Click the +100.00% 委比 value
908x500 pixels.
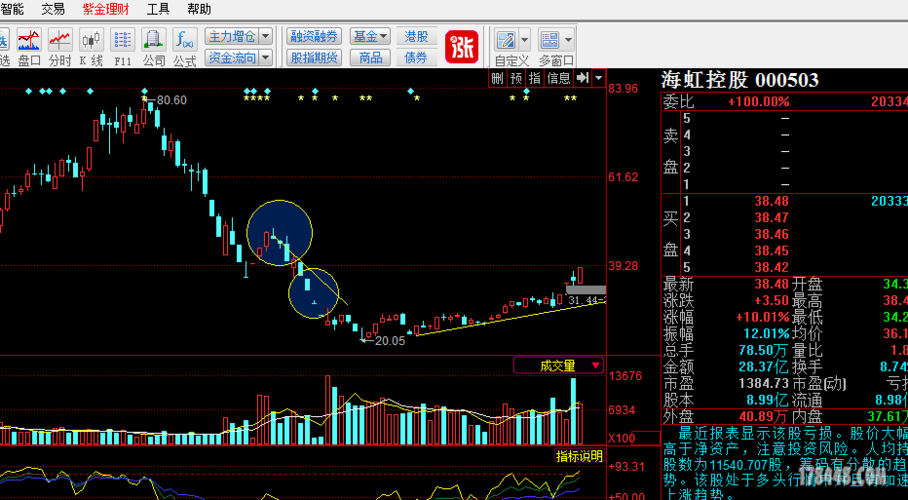[x=758, y=102]
